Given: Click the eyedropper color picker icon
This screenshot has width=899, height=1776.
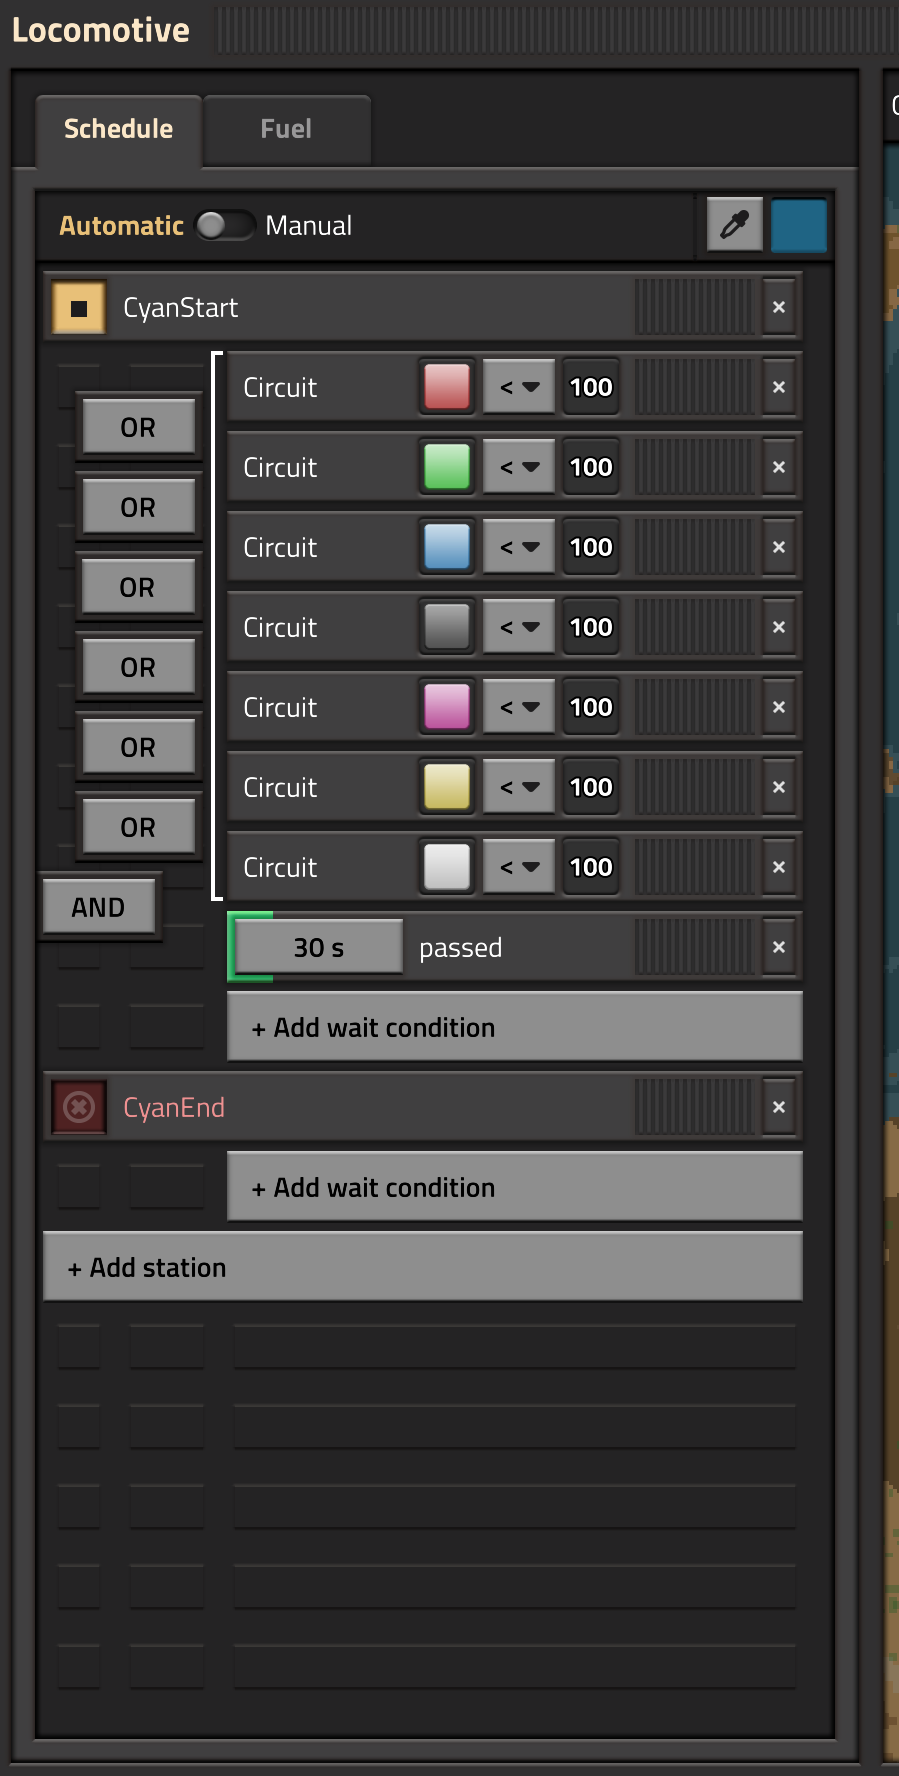Looking at the screenshot, I should (735, 225).
